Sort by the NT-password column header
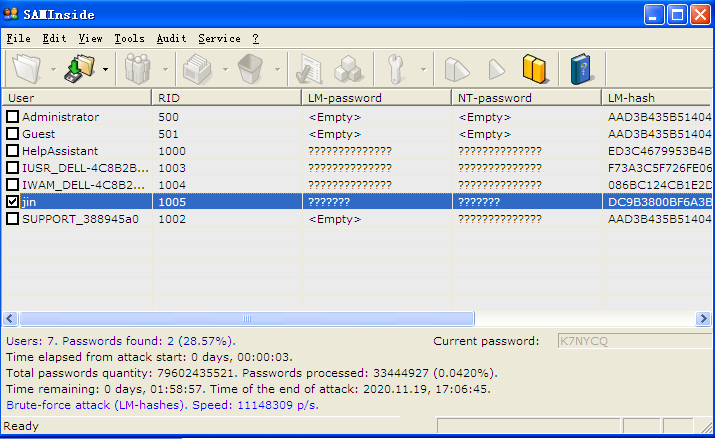 [x=527, y=98]
